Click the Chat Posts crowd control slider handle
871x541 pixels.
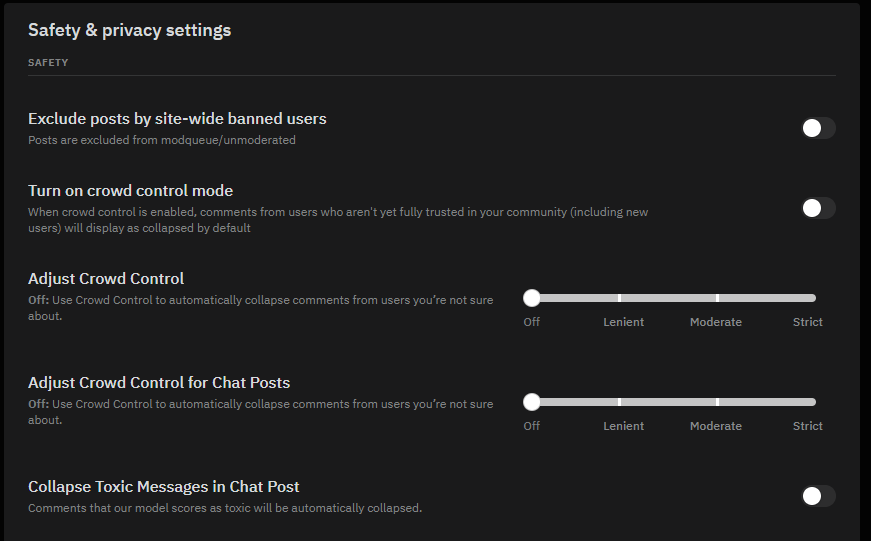pos(532,402)
